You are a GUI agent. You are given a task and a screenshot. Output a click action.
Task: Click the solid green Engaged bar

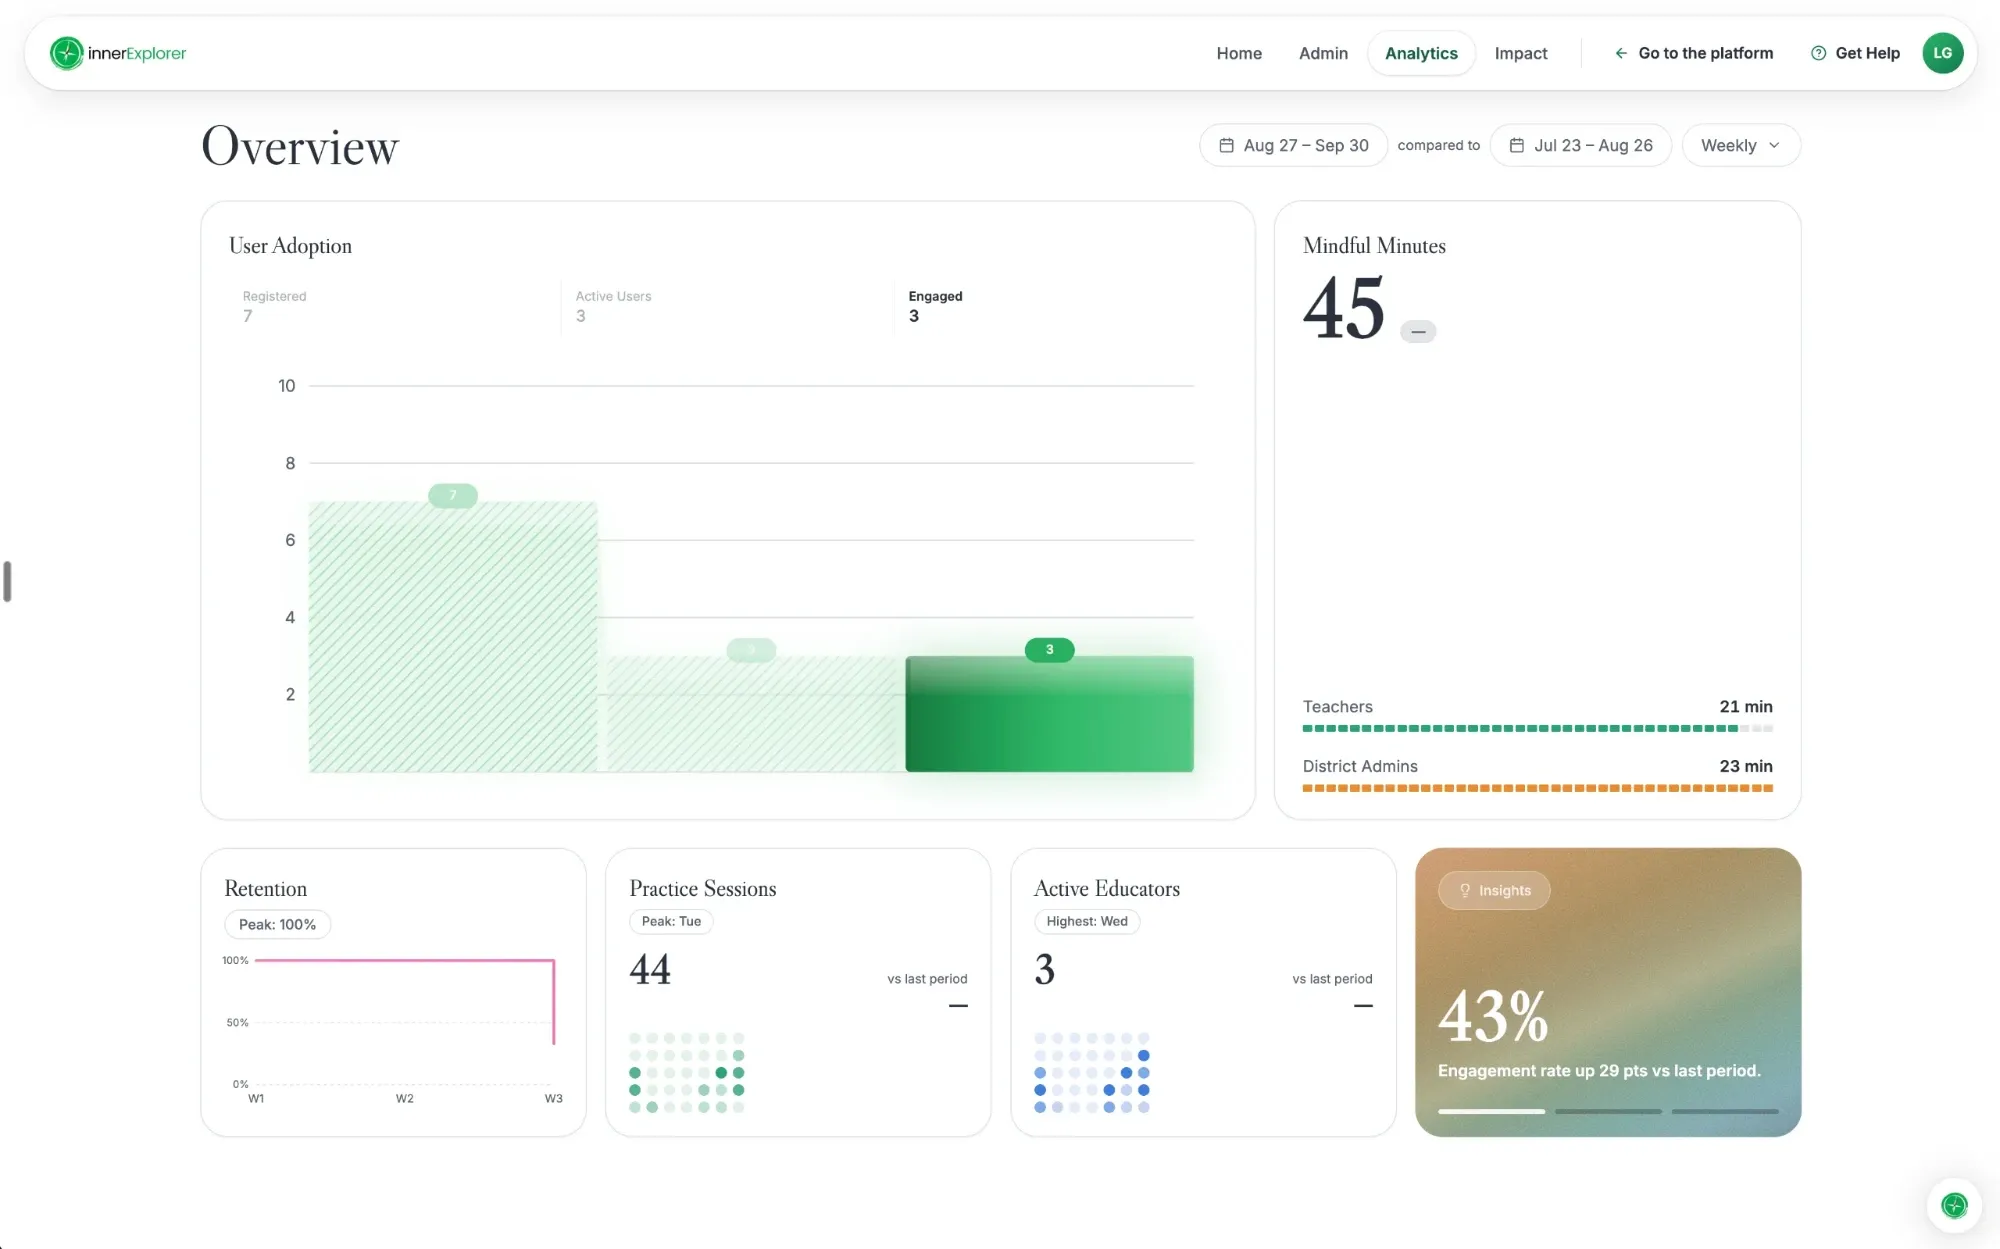click(x=1049, y=714)
